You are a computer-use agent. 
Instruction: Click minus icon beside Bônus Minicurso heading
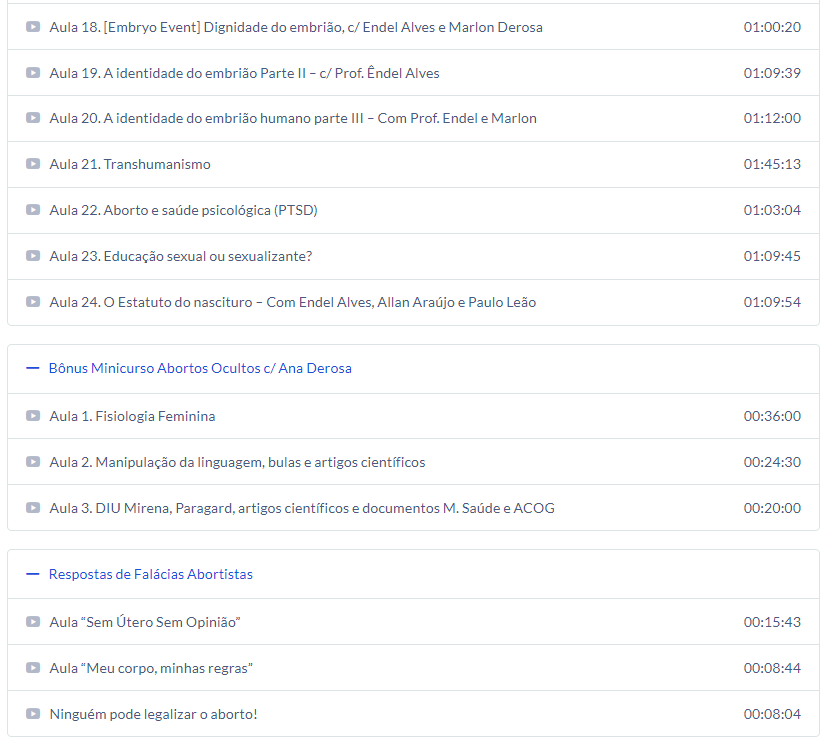tap(32, 368)
